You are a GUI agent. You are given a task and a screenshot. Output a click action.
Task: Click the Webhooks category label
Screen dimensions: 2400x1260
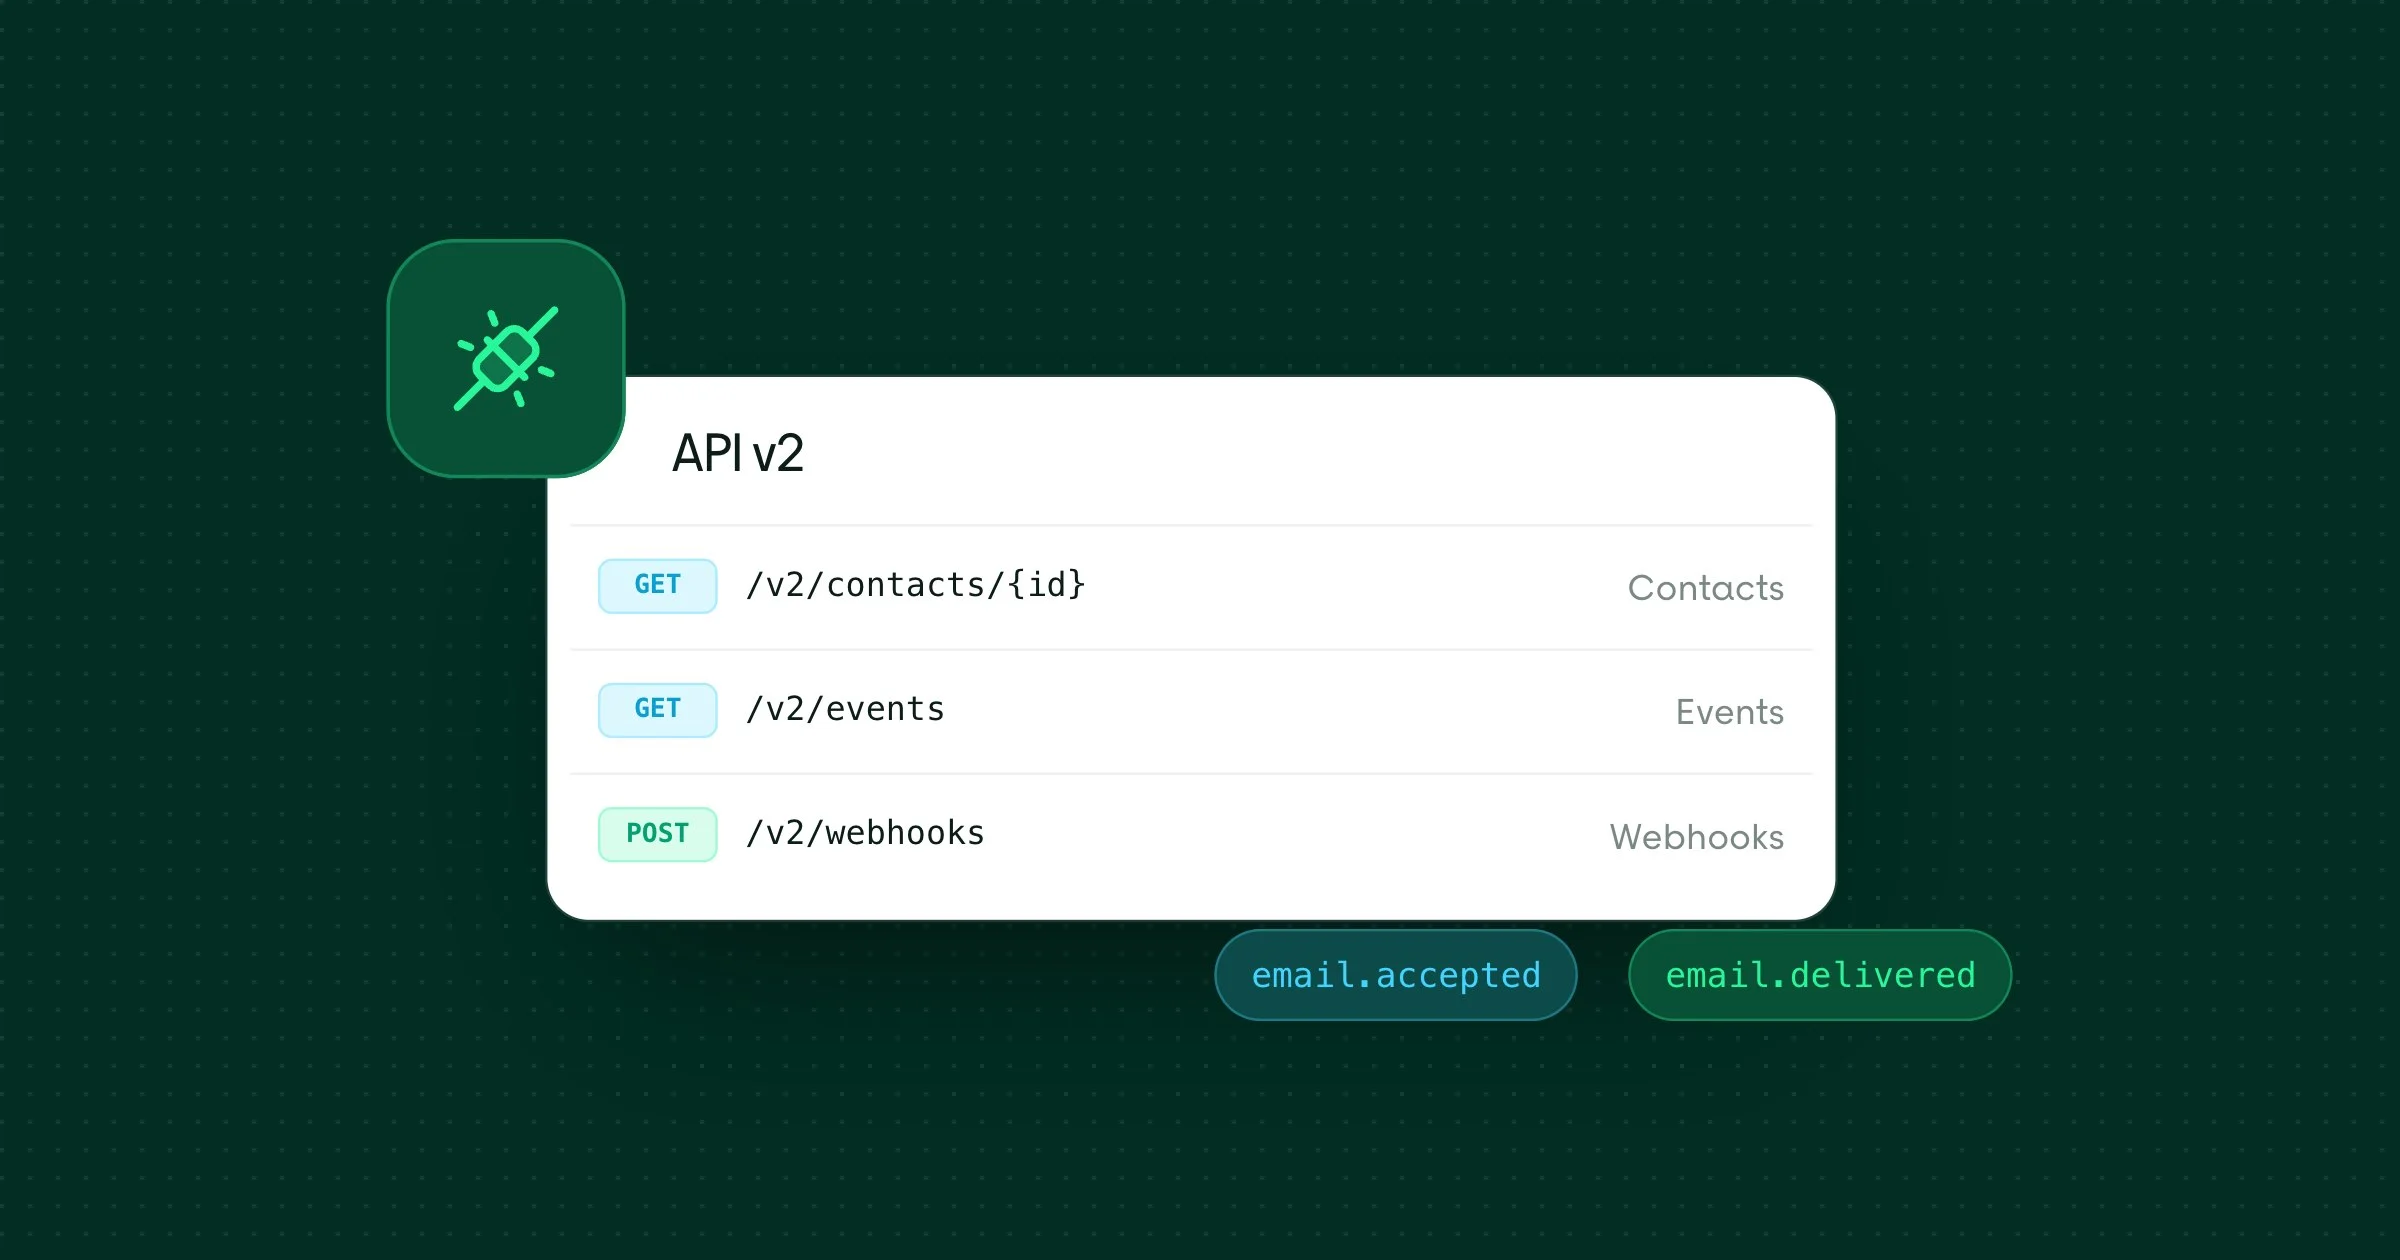[1696, 837]
